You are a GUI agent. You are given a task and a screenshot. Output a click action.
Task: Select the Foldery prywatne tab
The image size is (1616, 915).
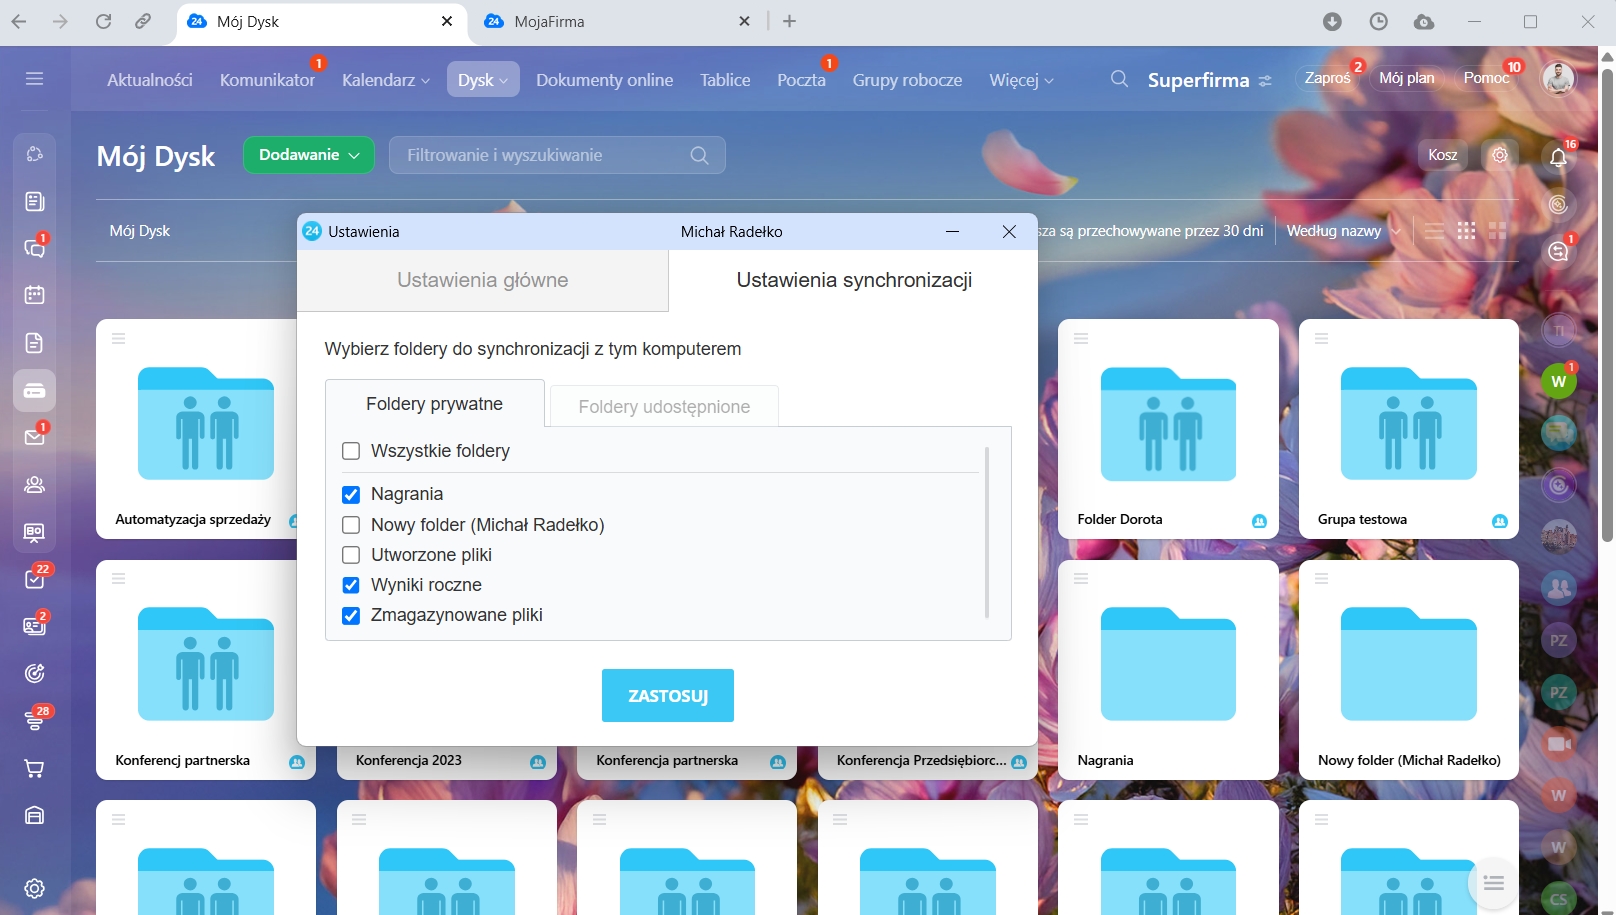435,404
